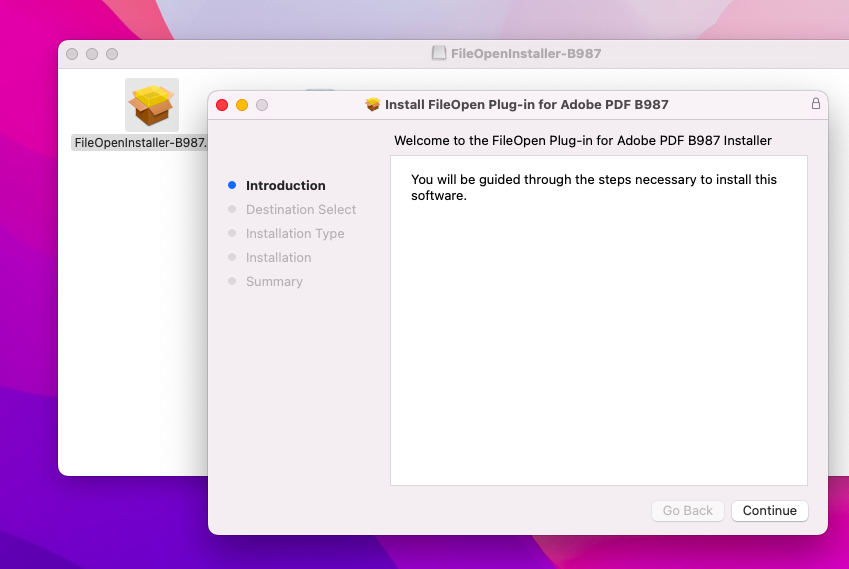Click the Continue button

click(769, 511)
